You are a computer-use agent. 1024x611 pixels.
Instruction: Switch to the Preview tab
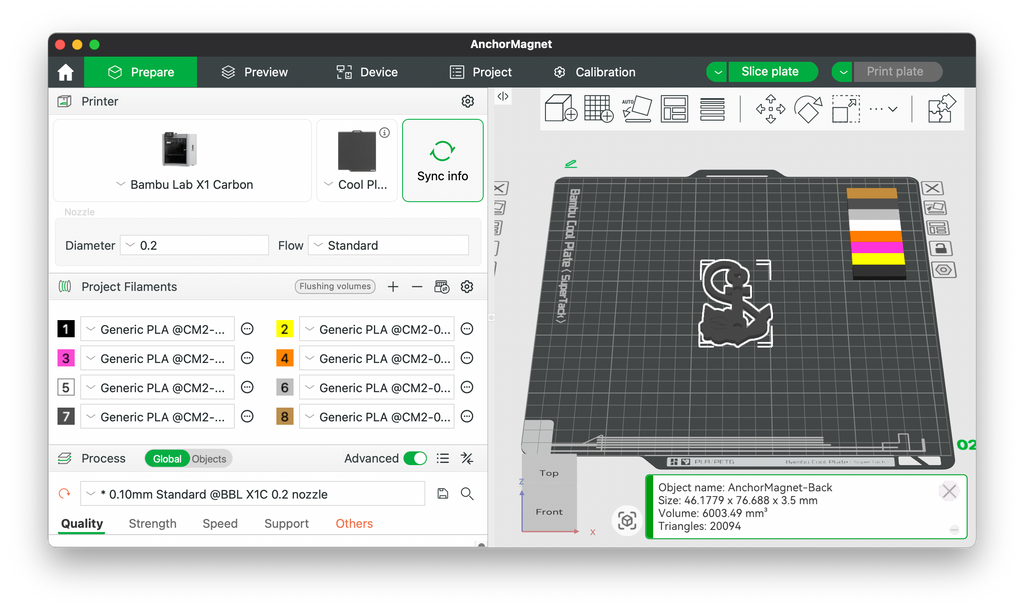[x=254, y=72]
